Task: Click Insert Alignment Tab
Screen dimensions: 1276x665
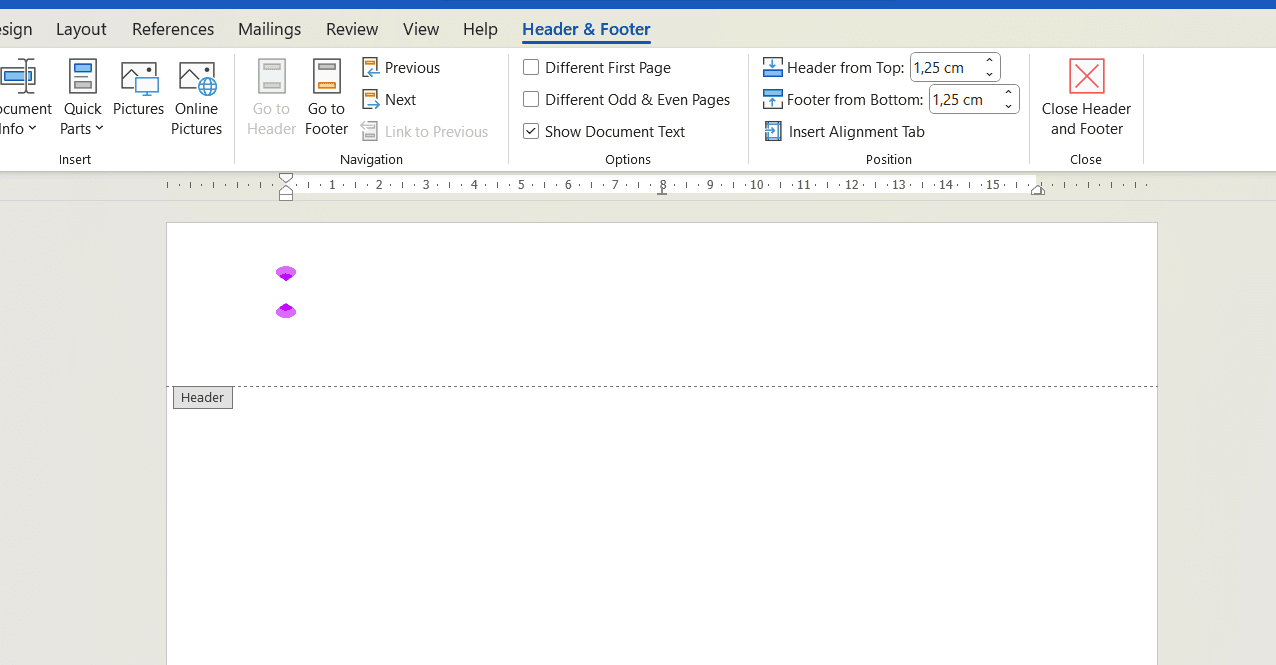Action: point(844,132)
